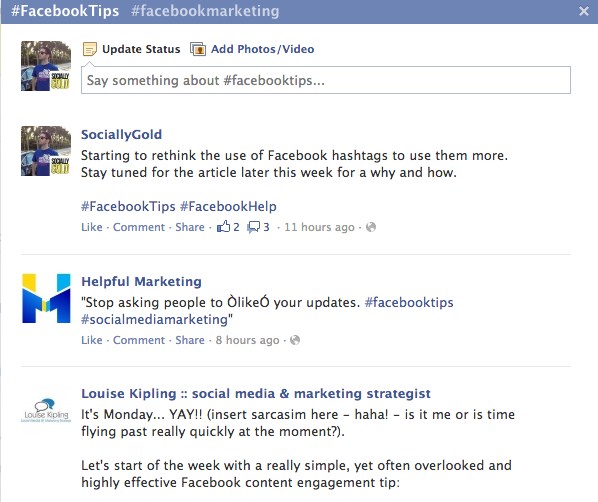Click the Update Status note icon
The width and height of the screenshot is (598, 502).
(x=90, y=49)
